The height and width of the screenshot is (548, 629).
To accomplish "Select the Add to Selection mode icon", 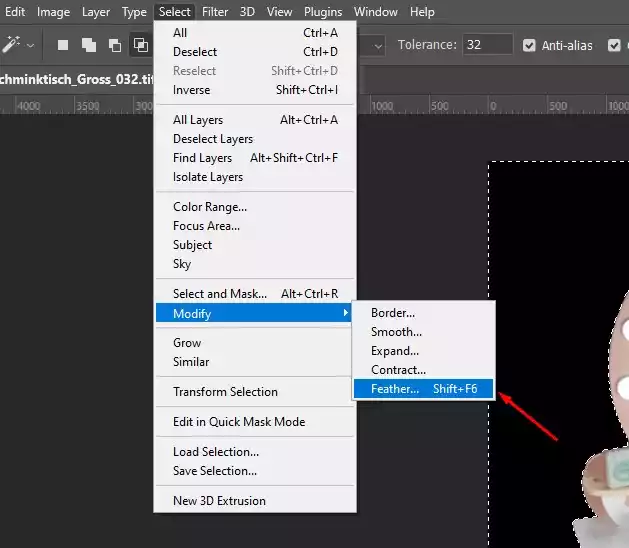I will coord(89,45).
